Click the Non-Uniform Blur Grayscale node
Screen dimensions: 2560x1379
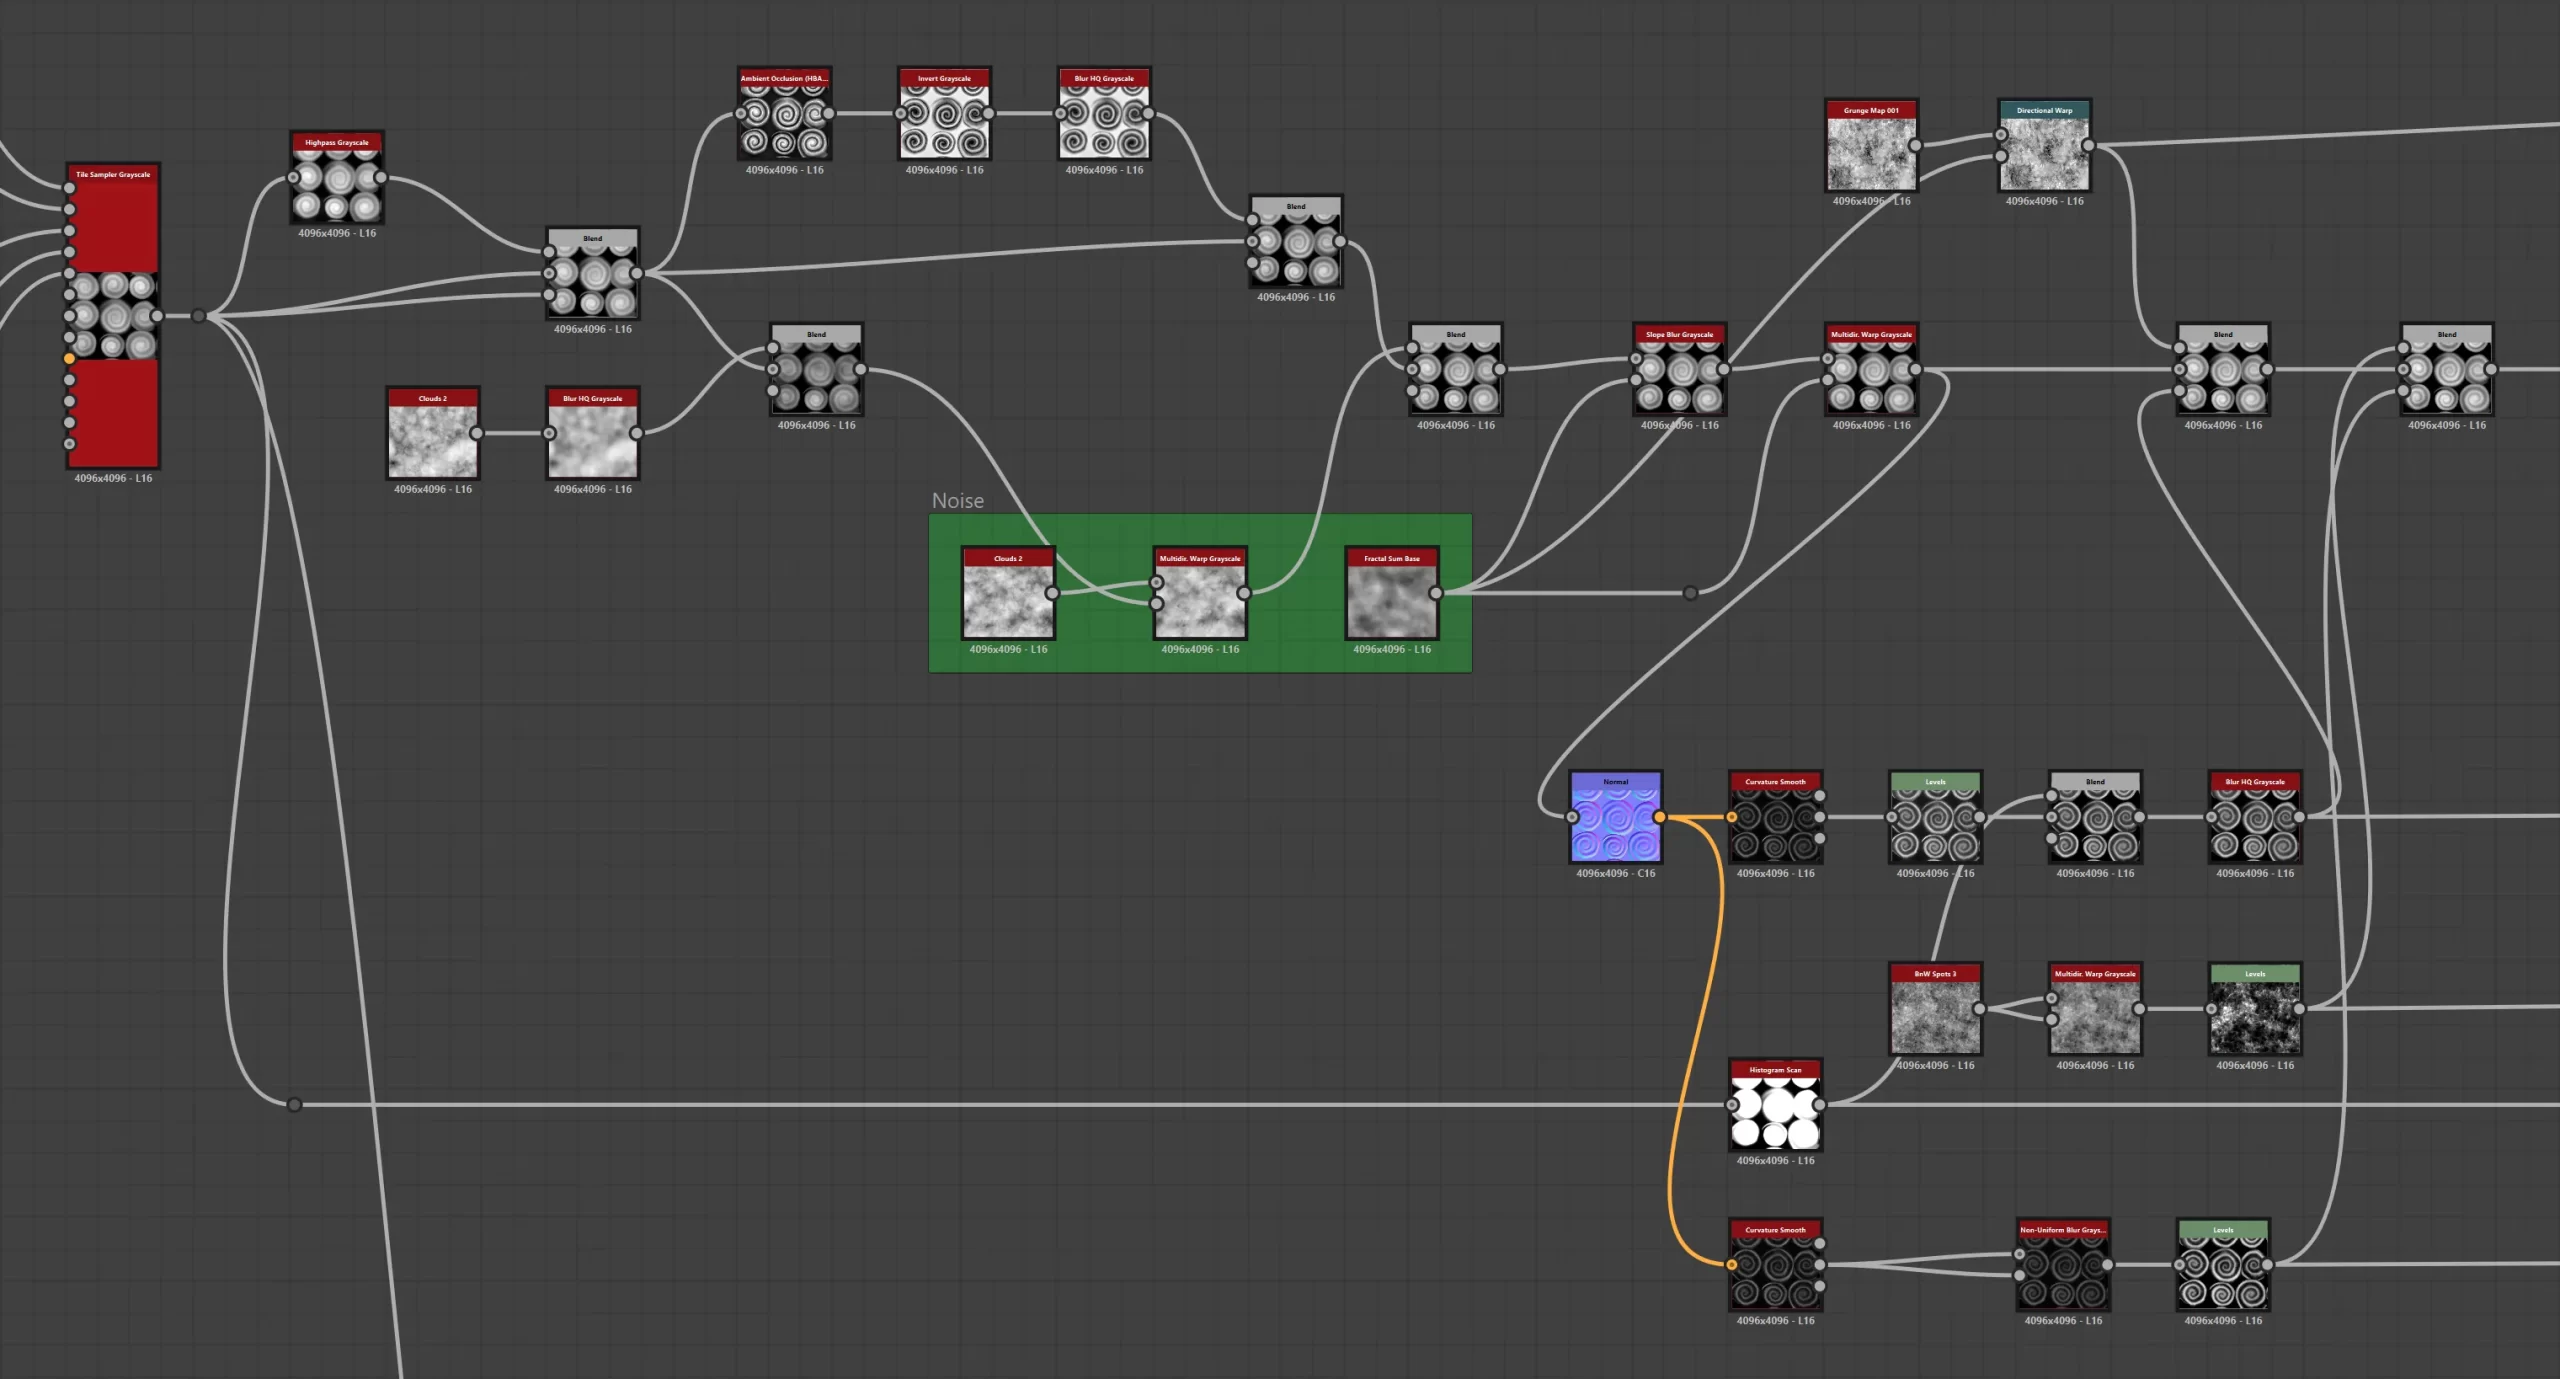(x=2063, y=1265)
